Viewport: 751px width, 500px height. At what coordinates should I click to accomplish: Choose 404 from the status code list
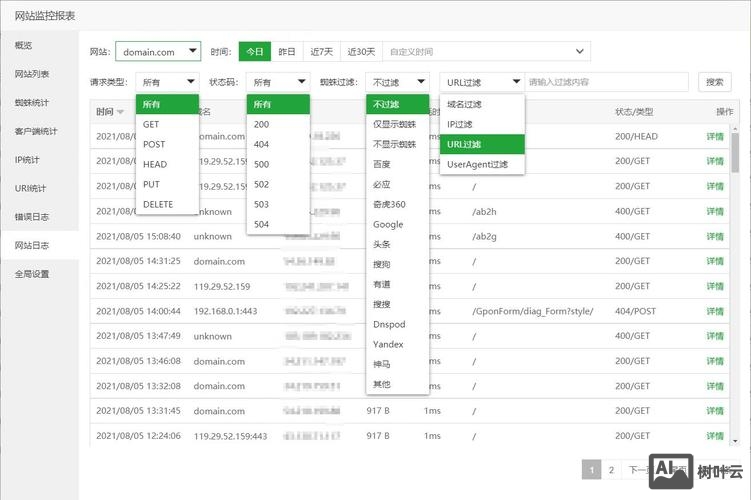(262, 144)
